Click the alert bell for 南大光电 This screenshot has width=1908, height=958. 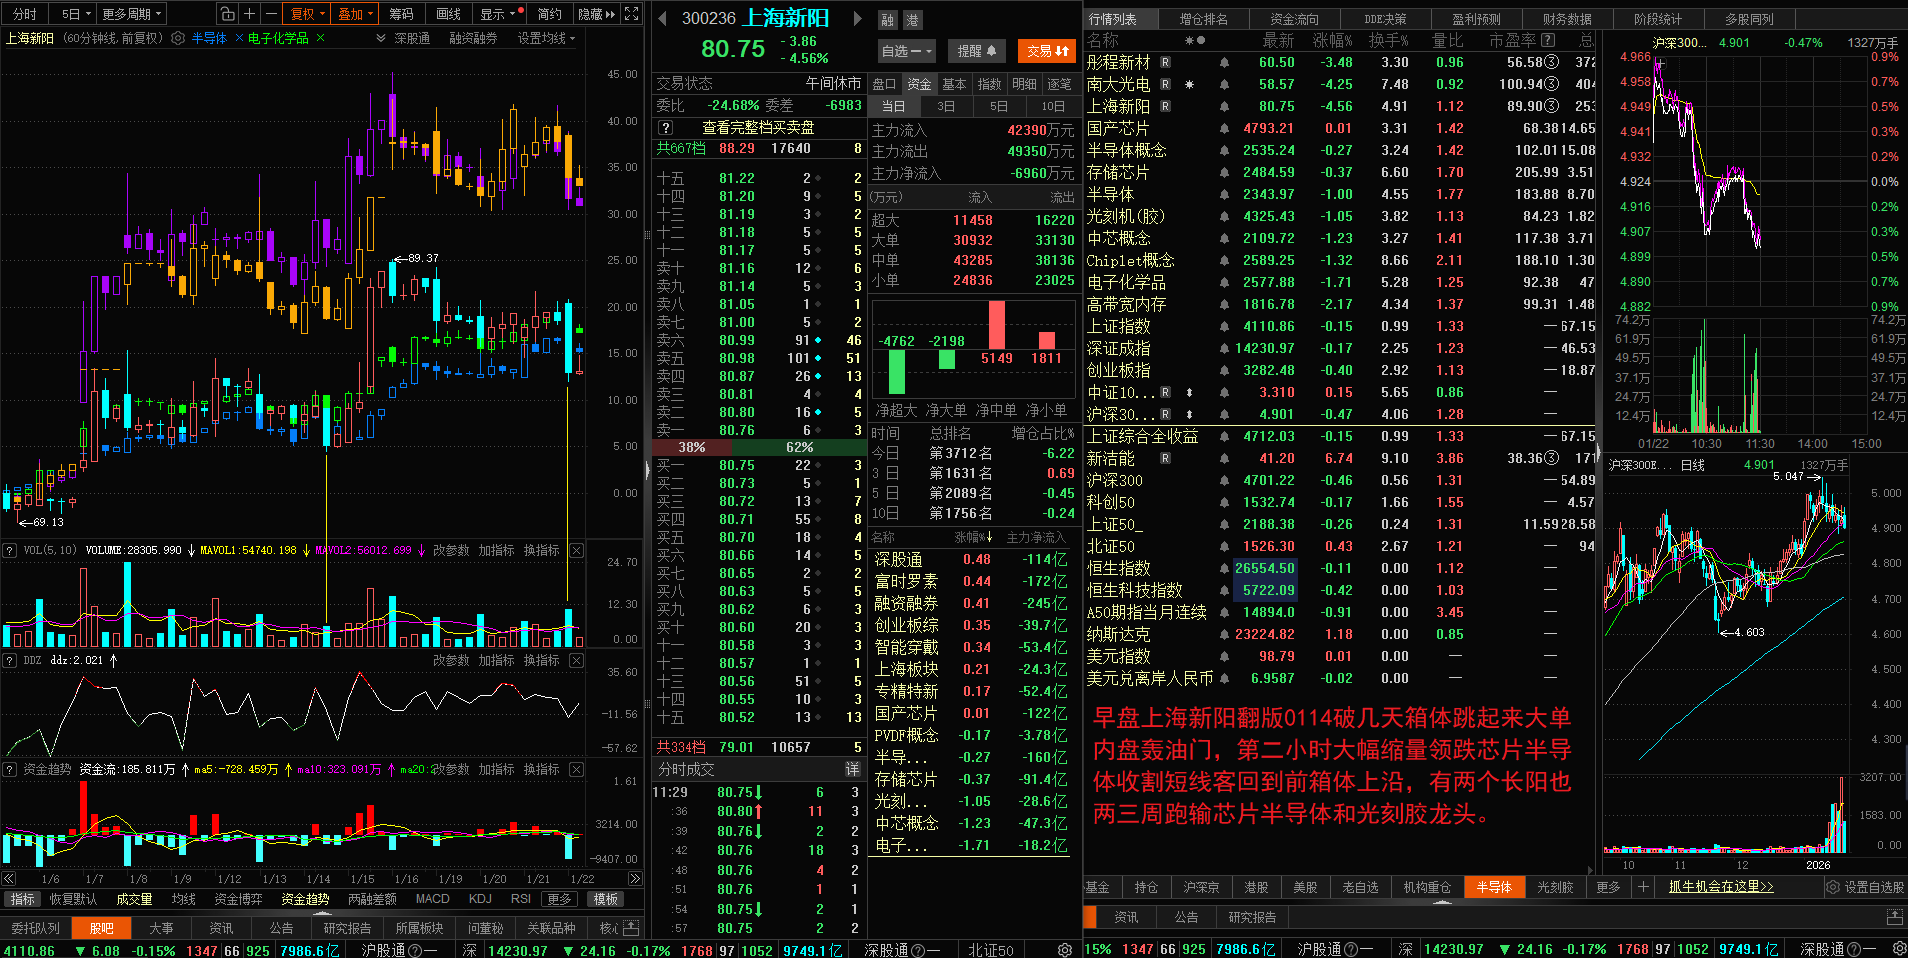pyautogui.click(x=1224, y=84)
